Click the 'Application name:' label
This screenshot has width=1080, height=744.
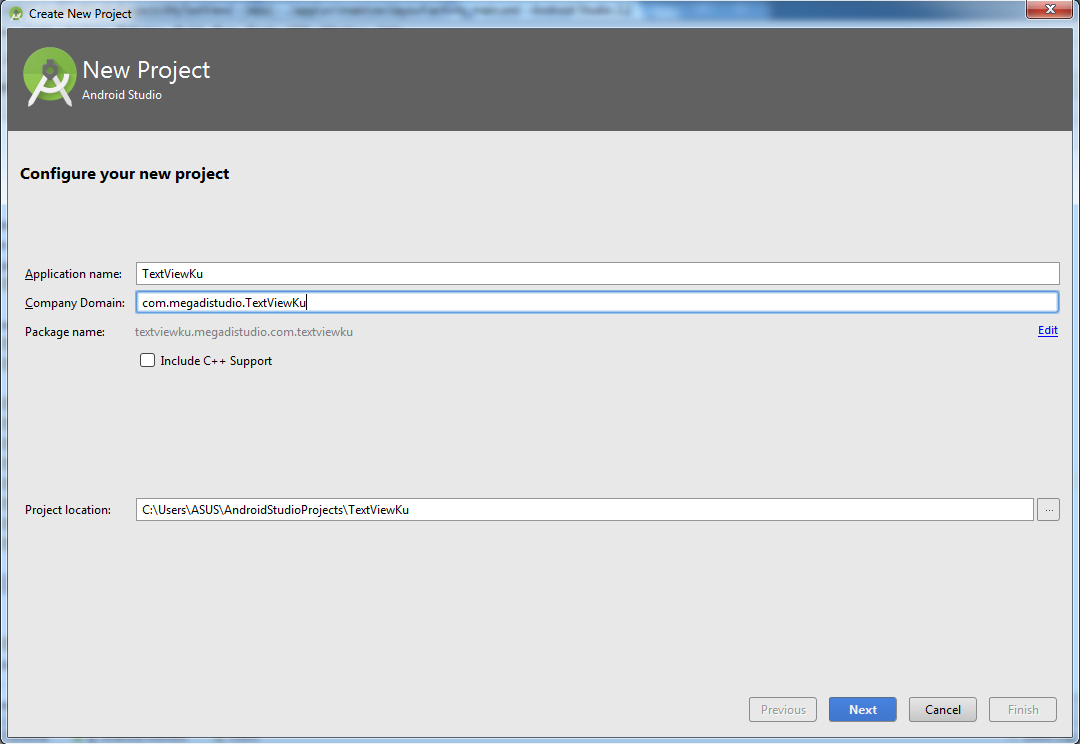point(73,274)
